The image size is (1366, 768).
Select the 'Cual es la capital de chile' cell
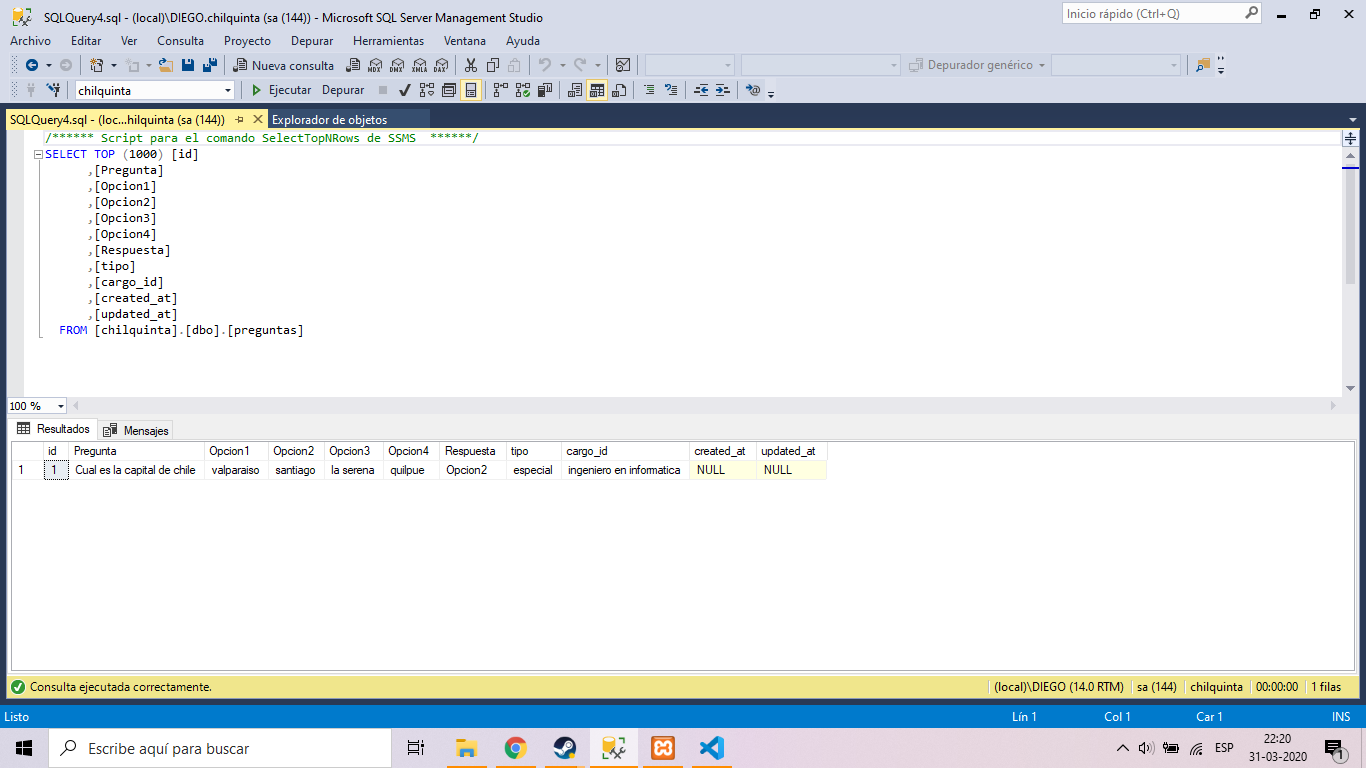pos(136,470)
